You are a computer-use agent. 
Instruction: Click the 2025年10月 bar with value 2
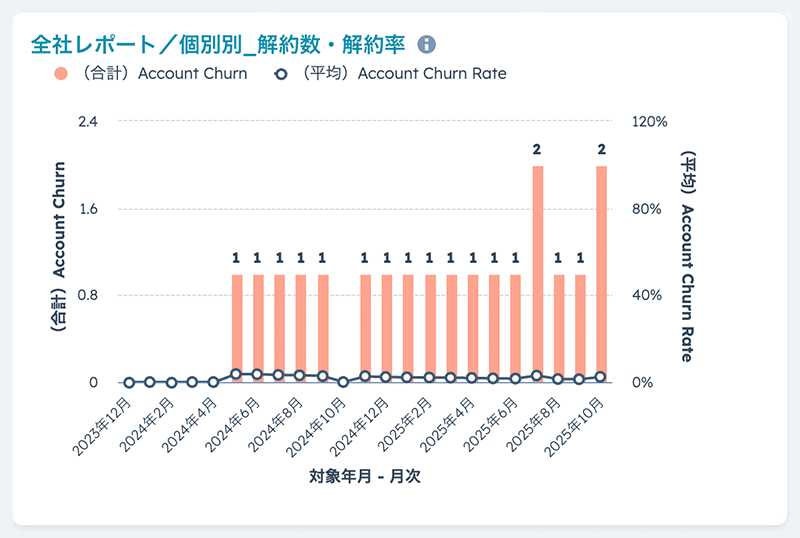[602, 270]
